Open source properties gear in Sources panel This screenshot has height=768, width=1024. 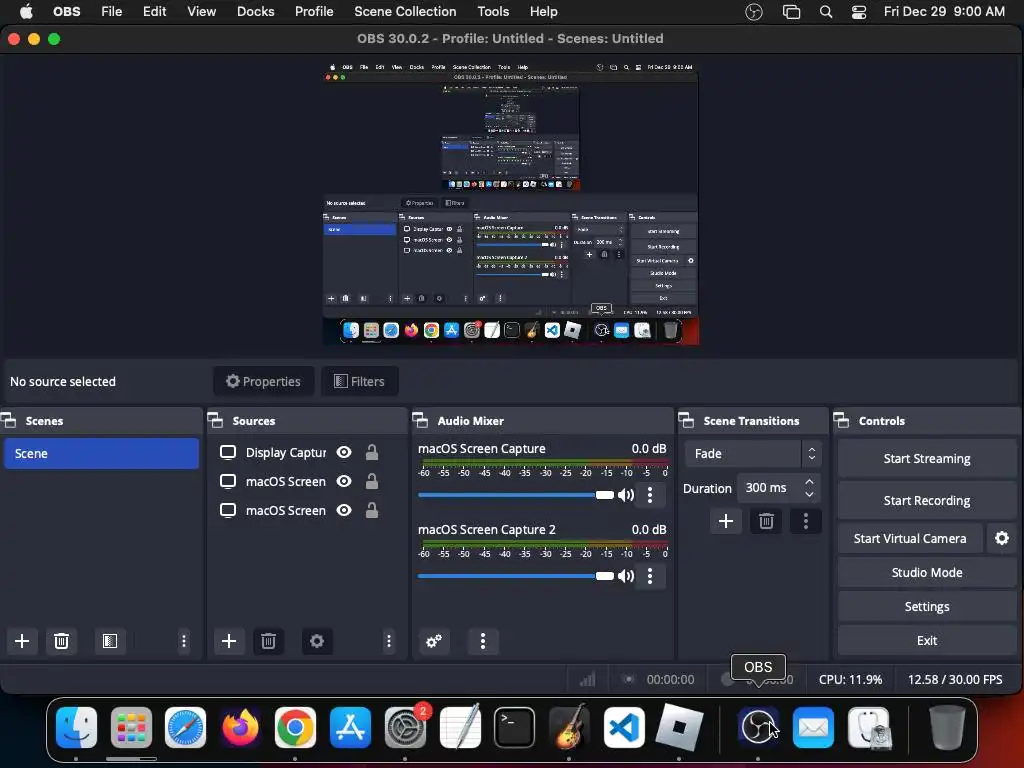point(317,641)
